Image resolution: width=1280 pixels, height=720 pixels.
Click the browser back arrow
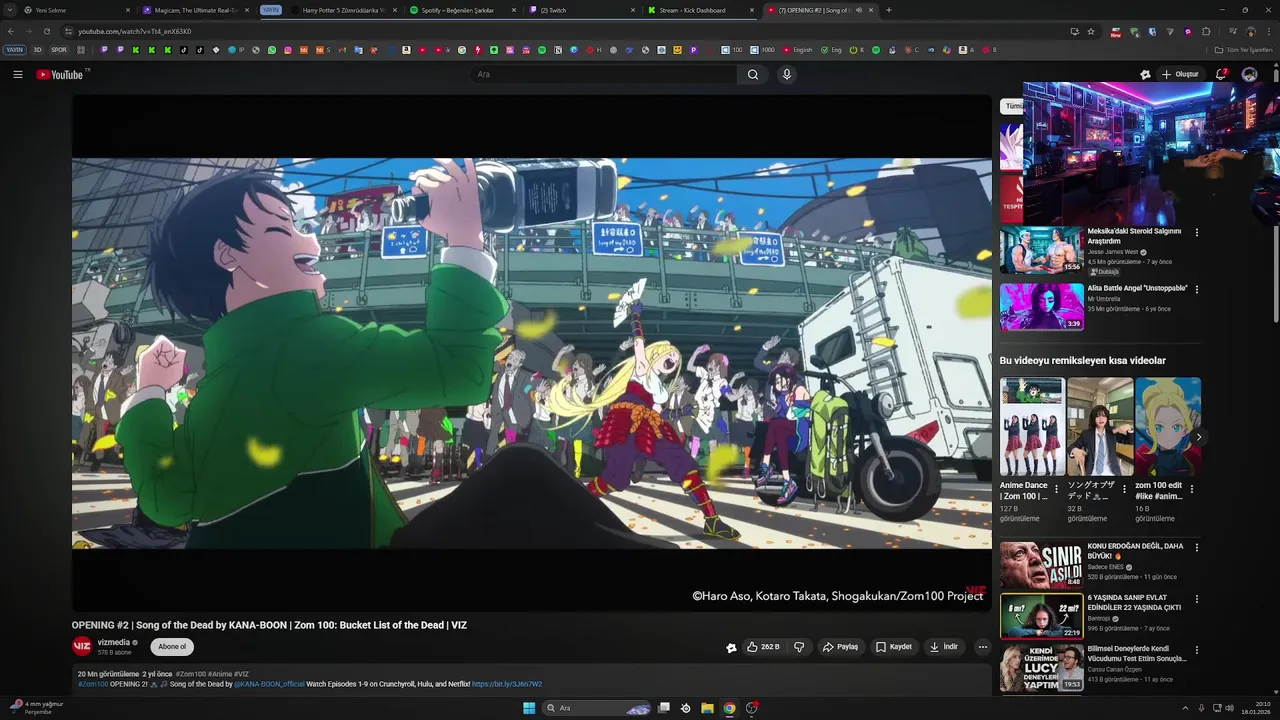pos(11,31)
